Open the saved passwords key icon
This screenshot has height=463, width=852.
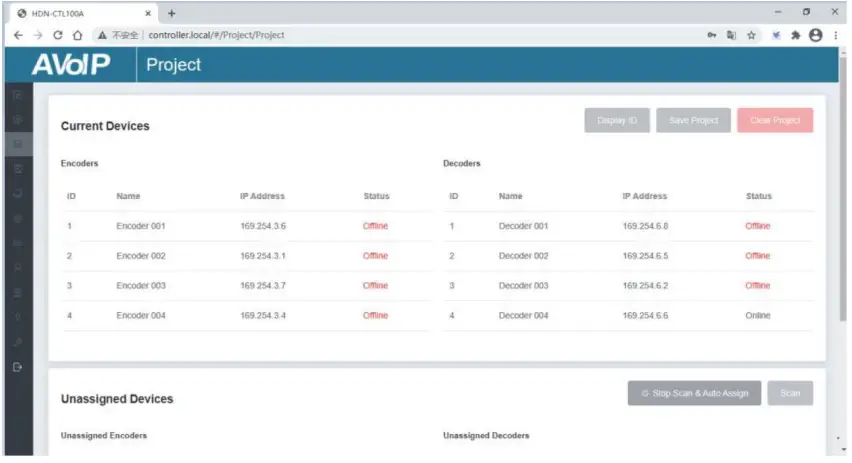[712, 35]
